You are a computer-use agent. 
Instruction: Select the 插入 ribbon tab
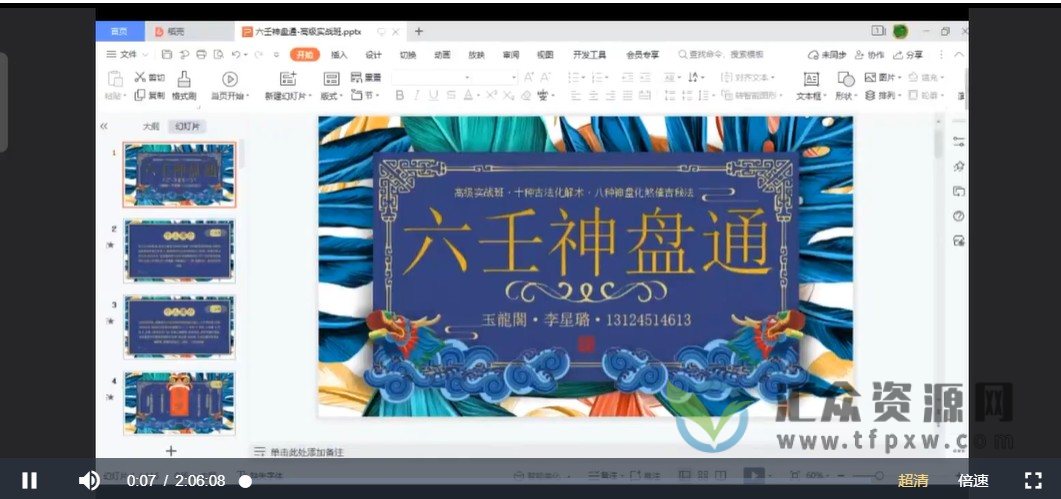coord(339,55)
